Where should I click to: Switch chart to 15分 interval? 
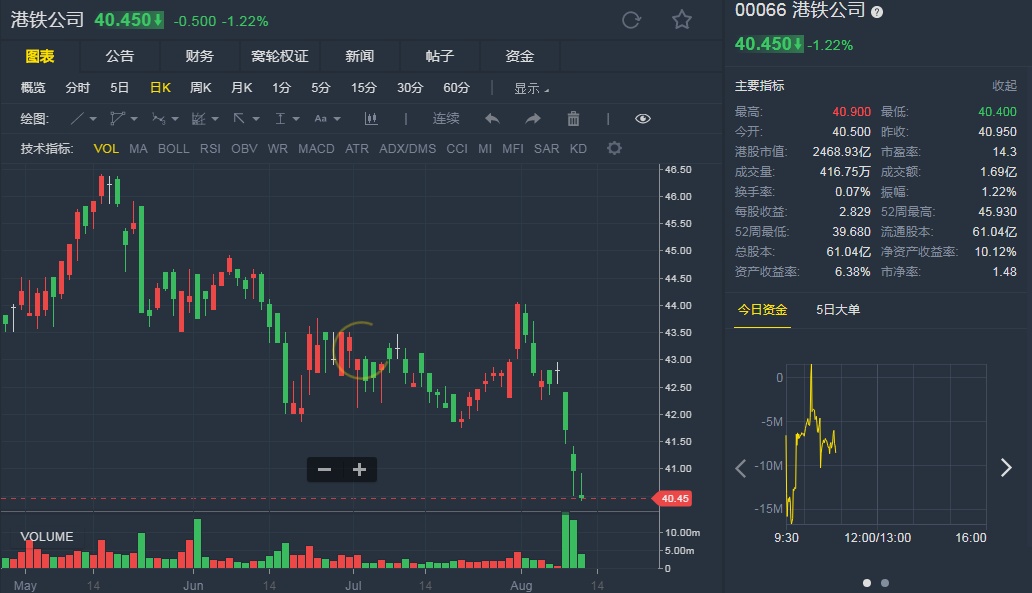pos(363,88)
